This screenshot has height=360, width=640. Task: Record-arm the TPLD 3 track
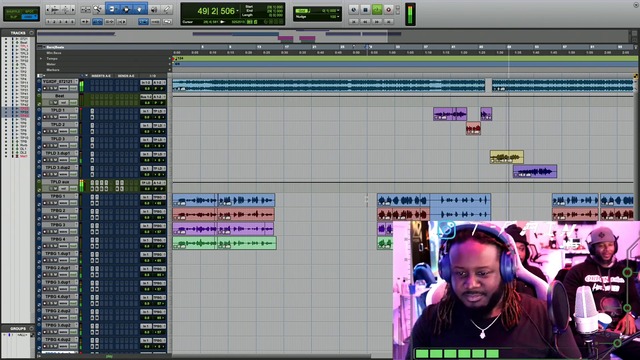[45, 145]
